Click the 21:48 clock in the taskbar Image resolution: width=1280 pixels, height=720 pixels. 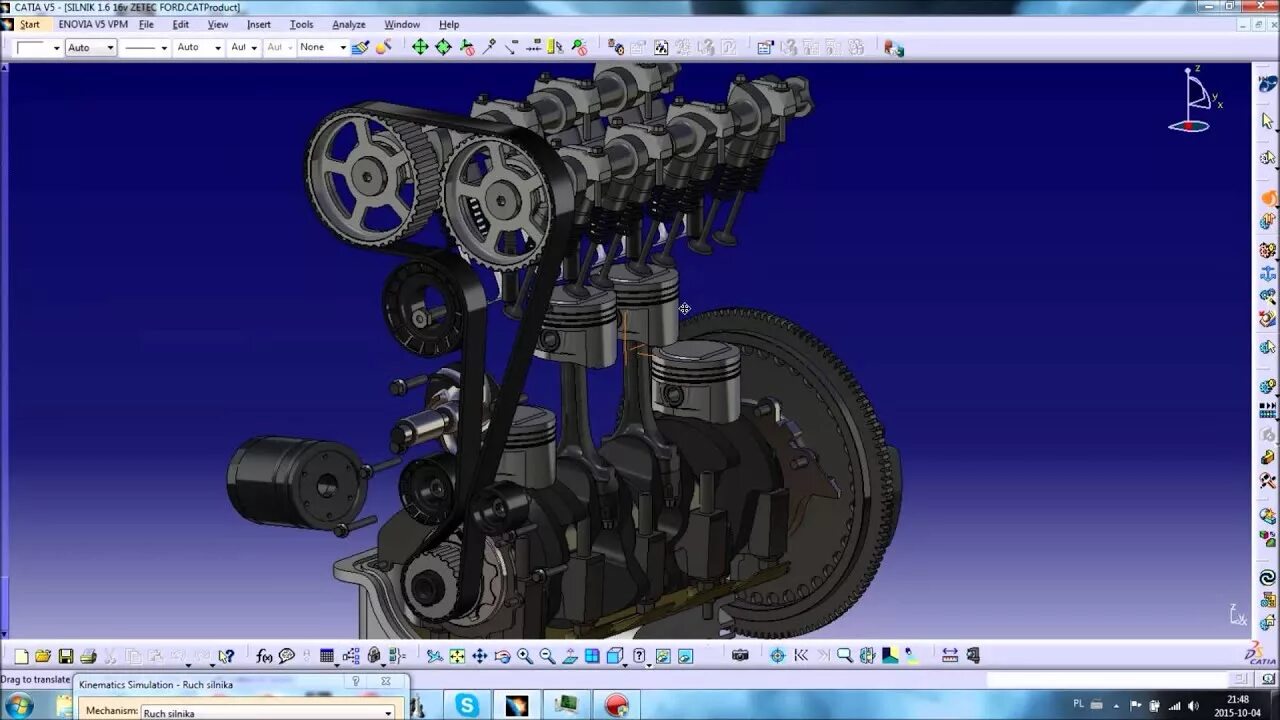1237,699
